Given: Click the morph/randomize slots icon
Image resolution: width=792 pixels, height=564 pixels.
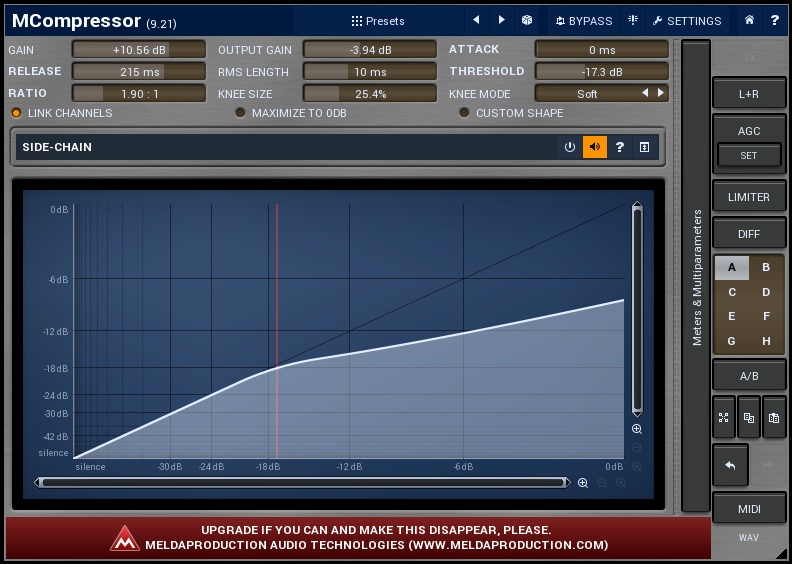Looking at the screenshot, I should (724, 418).
